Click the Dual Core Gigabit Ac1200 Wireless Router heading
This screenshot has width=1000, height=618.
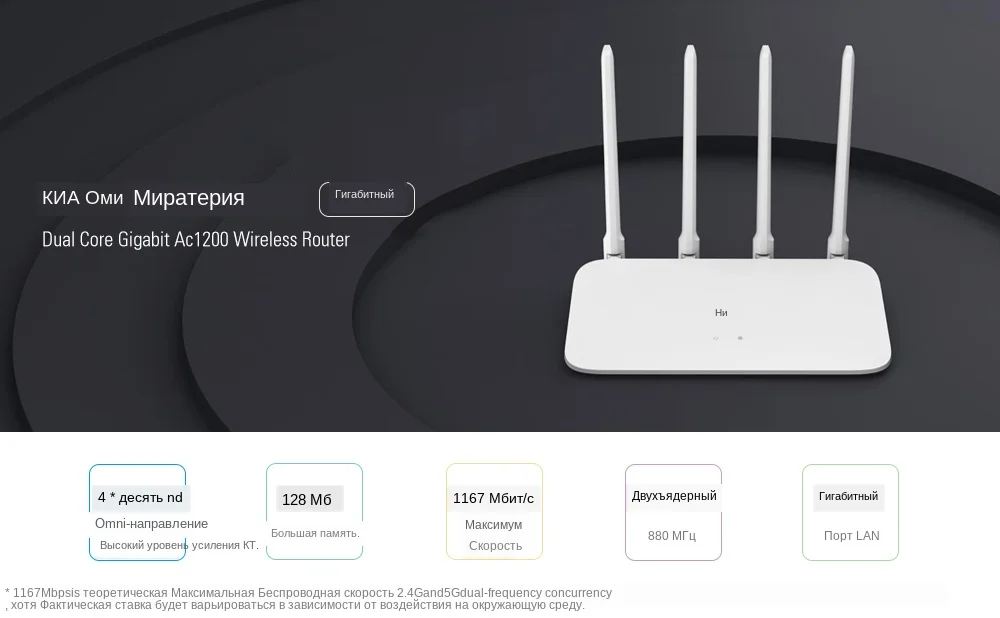[x=196, y=239]
